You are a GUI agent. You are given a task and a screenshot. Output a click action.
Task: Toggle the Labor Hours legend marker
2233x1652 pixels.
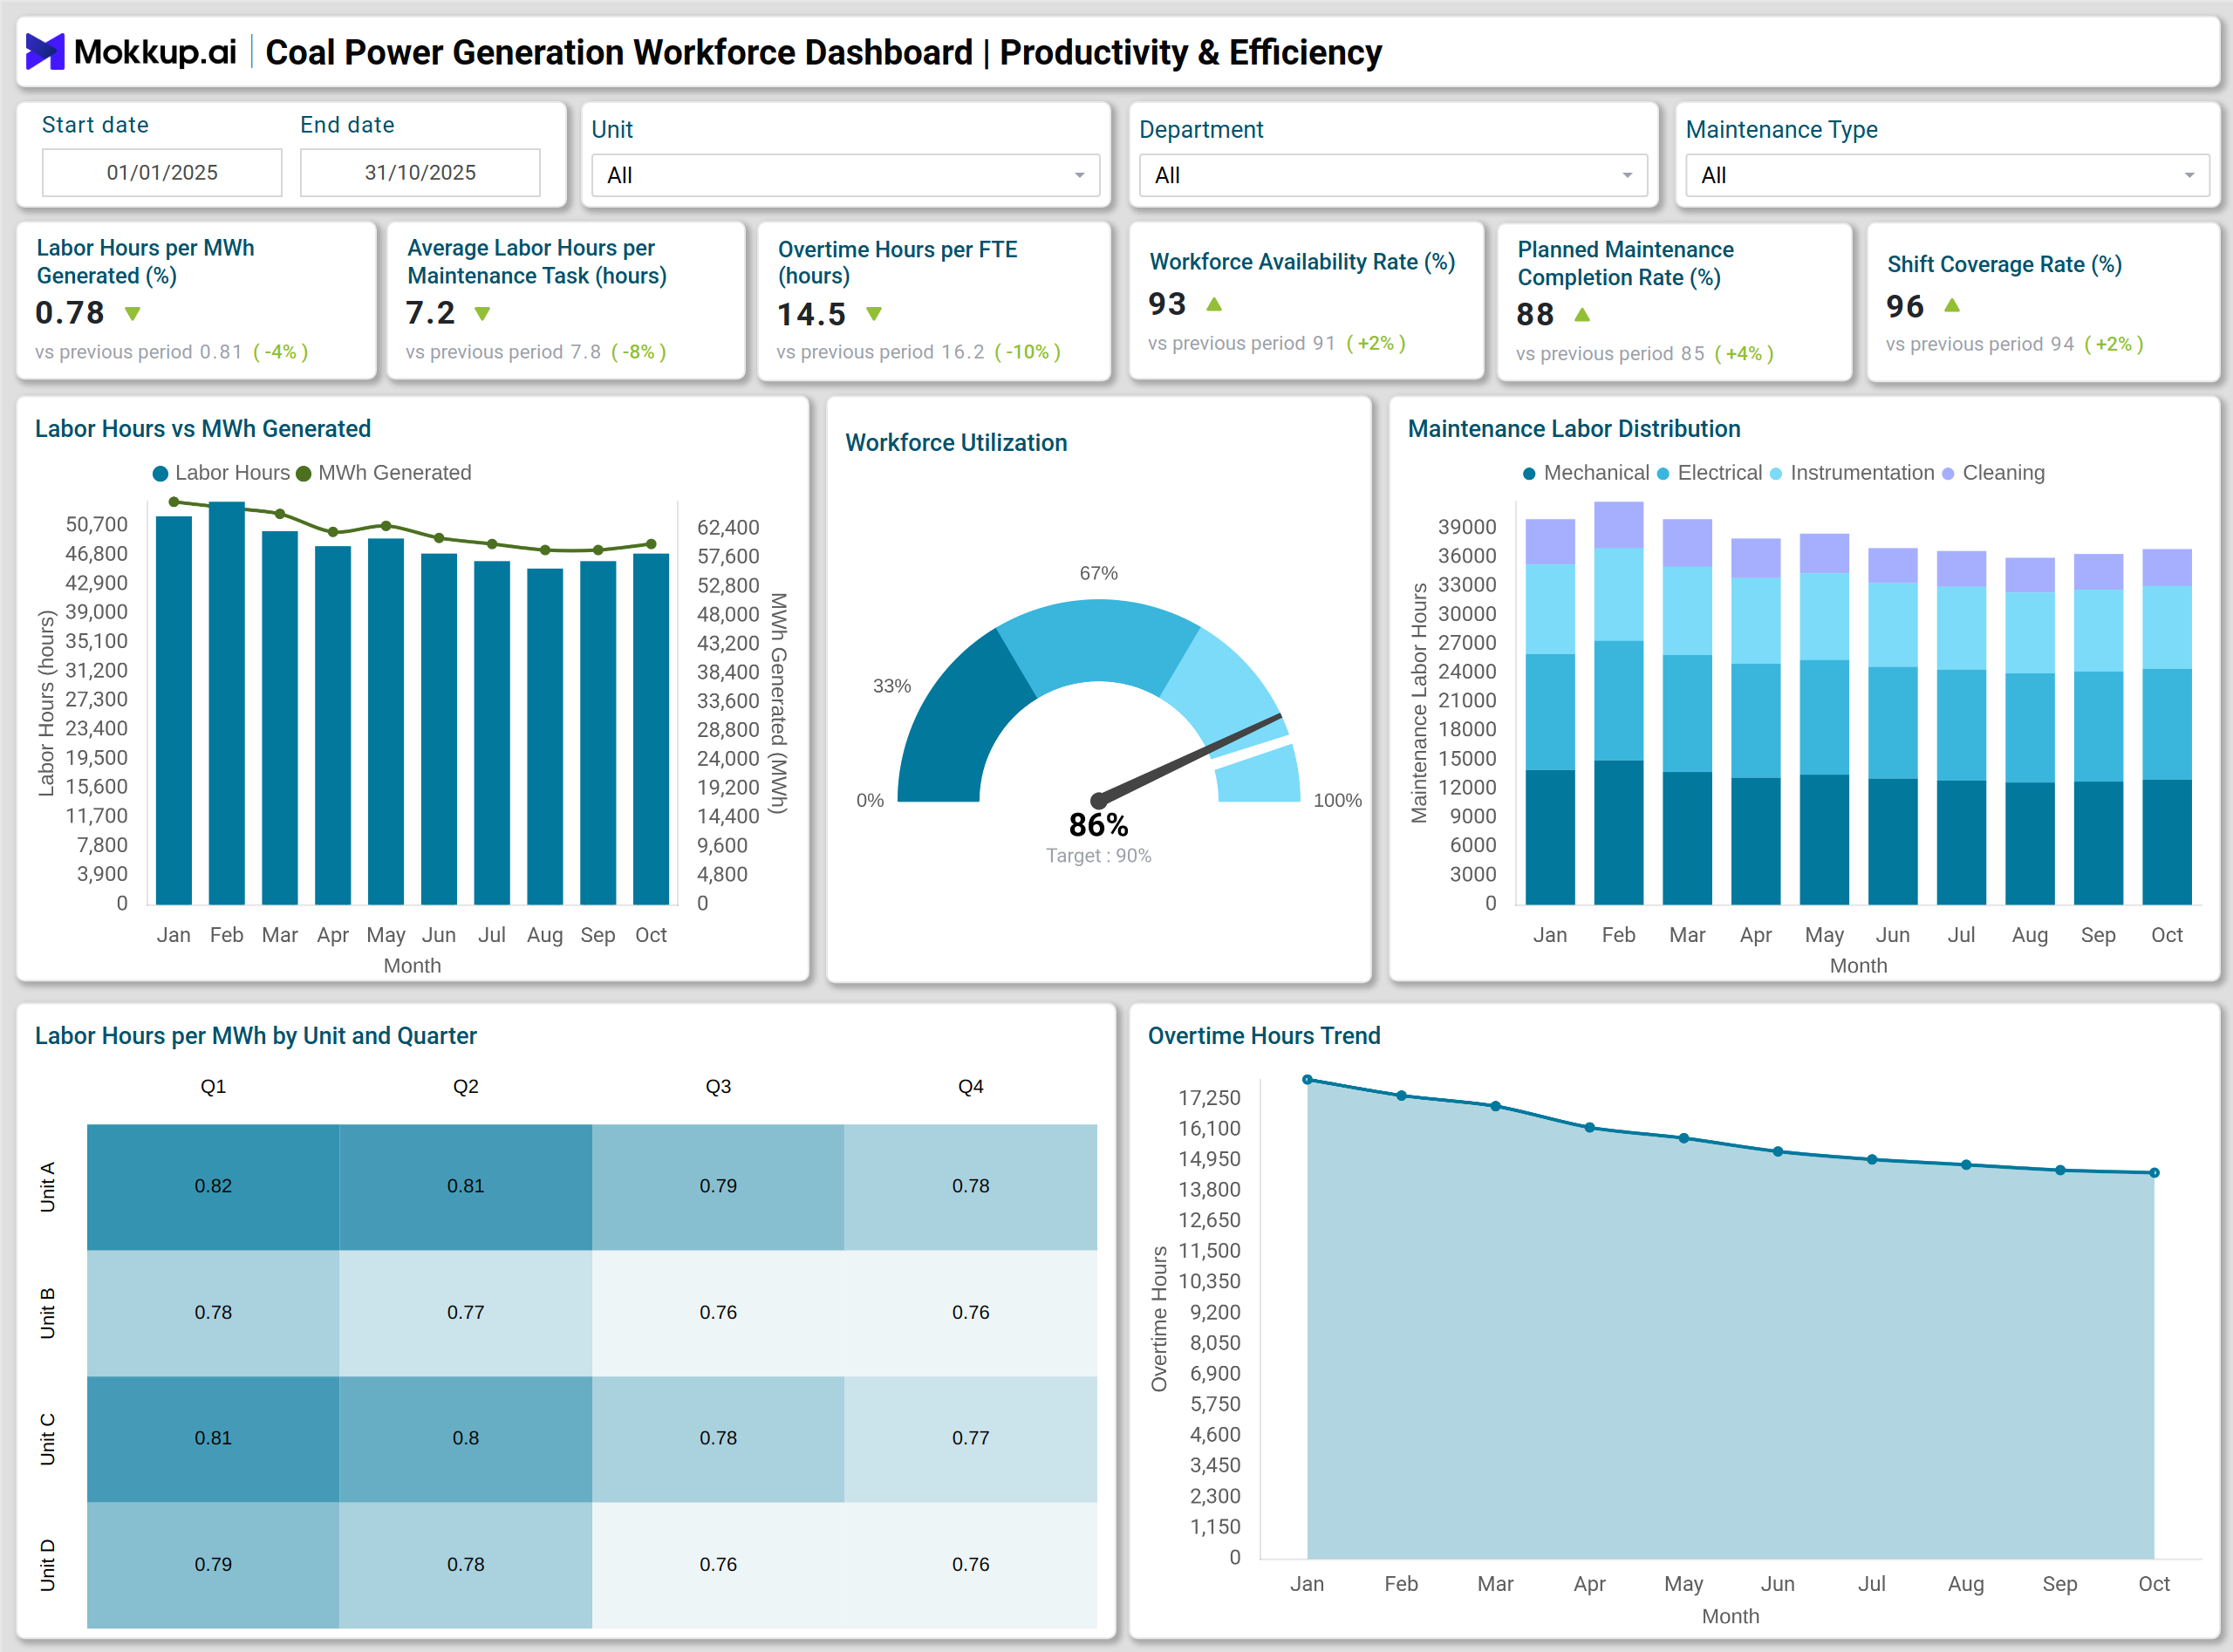click(x=160, y=473)
